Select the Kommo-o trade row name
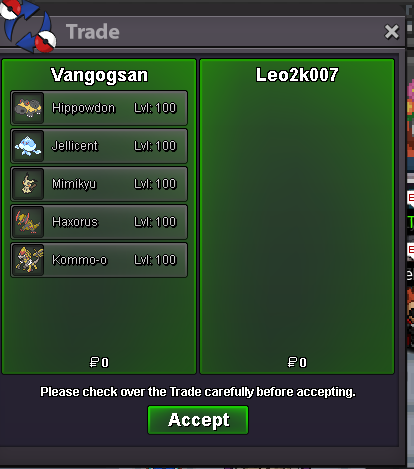414x469 pixels. pyautogui.click(x=80, y=260)
